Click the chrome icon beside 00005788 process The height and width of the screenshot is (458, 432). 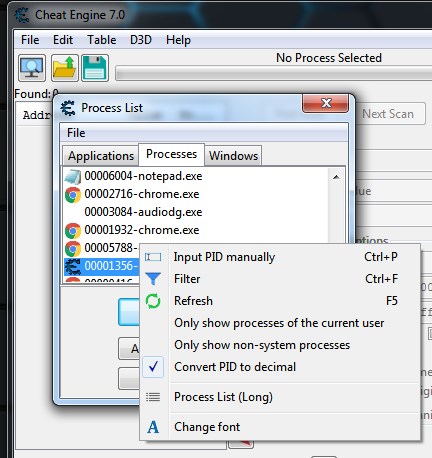coord(73,249)
